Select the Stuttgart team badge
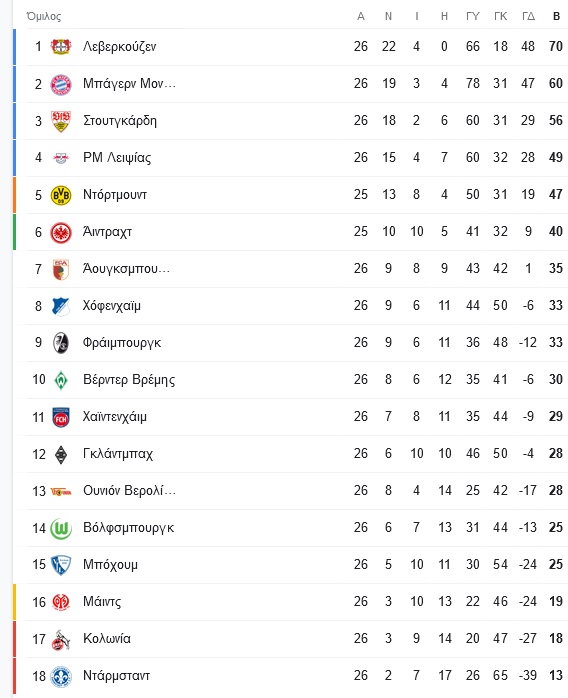 click(x=61, y=121)
